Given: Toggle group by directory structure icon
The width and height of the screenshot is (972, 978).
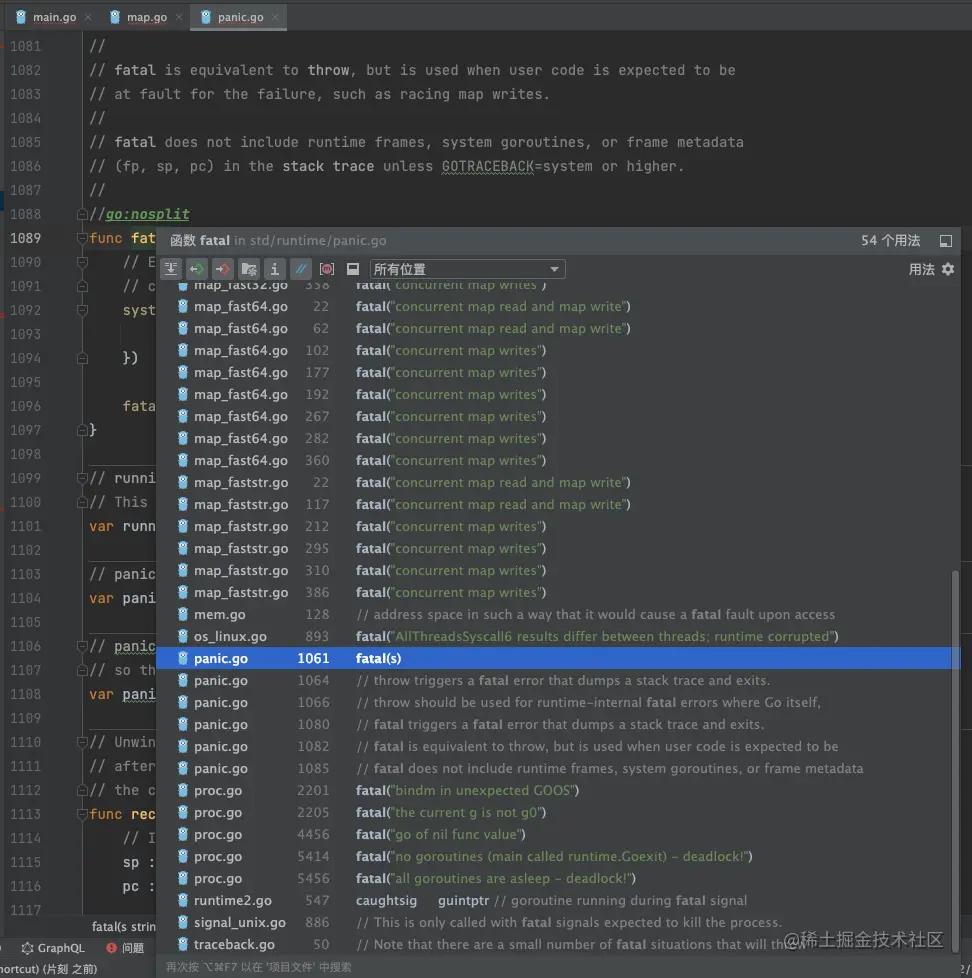Looking at the screenshot, I should coord(249,269).
